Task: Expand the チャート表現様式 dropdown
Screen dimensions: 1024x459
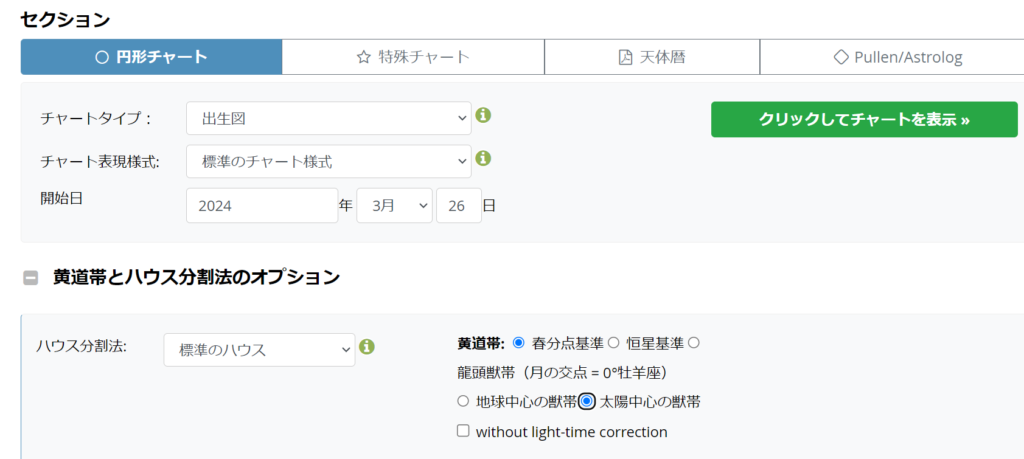Action: [x=328, y=161]
